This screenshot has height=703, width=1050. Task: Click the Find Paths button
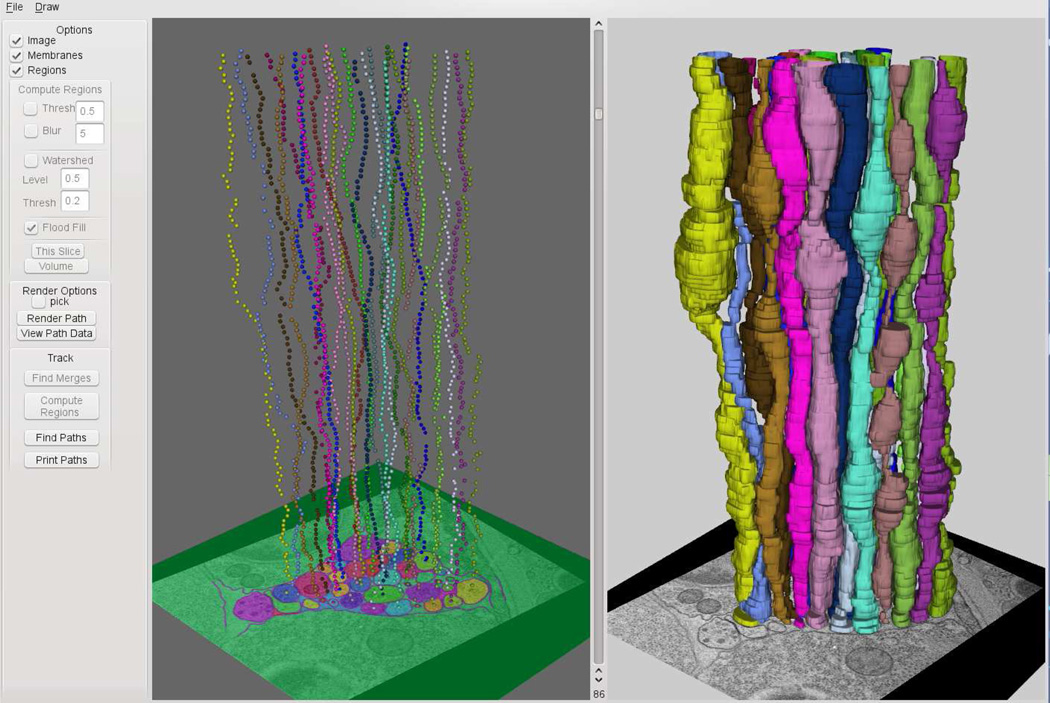[x=60, y=437]
